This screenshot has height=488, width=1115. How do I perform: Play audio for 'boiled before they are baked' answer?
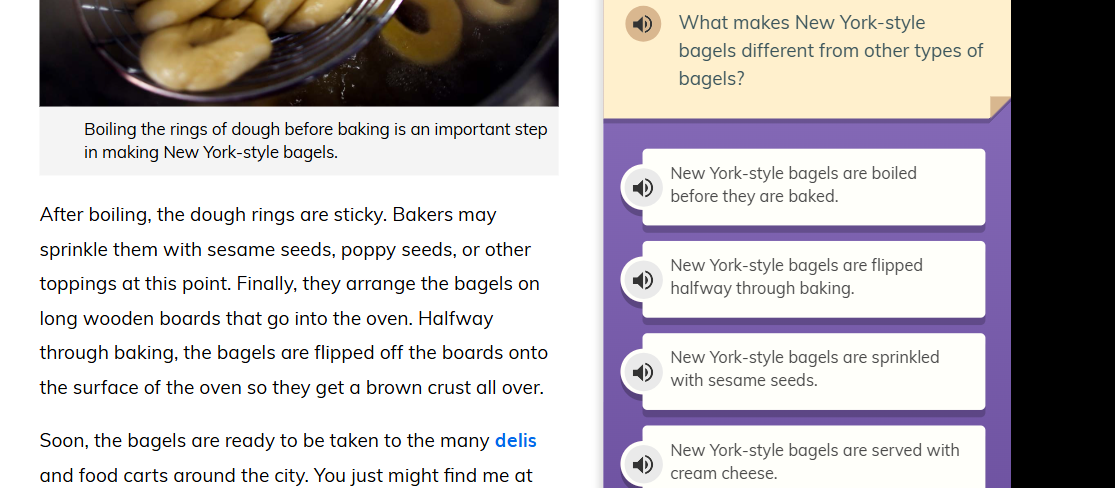[643, 187]
